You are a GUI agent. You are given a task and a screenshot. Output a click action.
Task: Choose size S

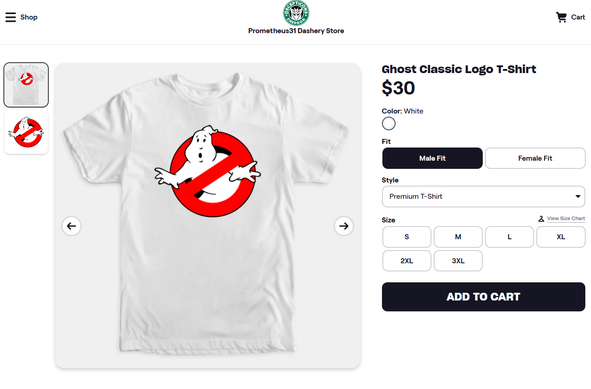click(406, 237)
